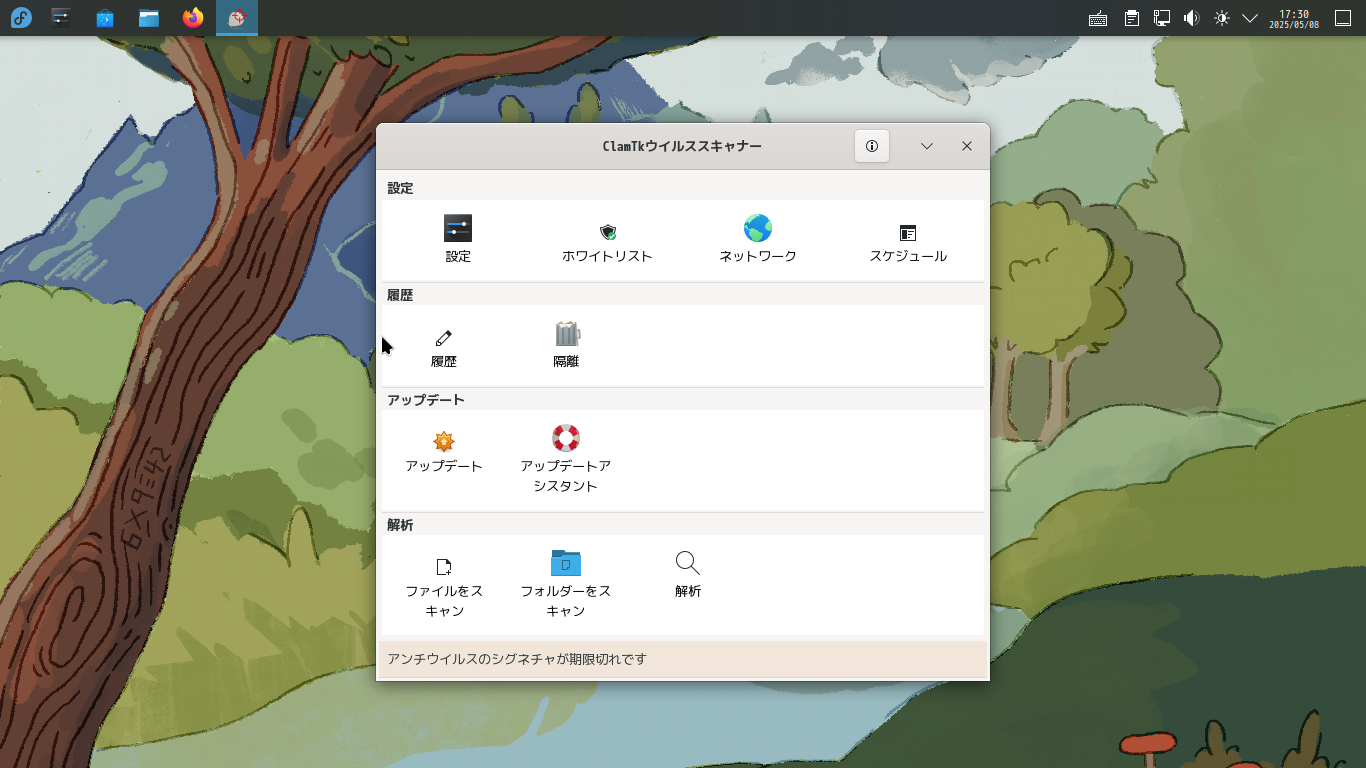Open the brightness tray icon
The height and width of the screenshot is (768, 1366).
tap(1221, 18)
